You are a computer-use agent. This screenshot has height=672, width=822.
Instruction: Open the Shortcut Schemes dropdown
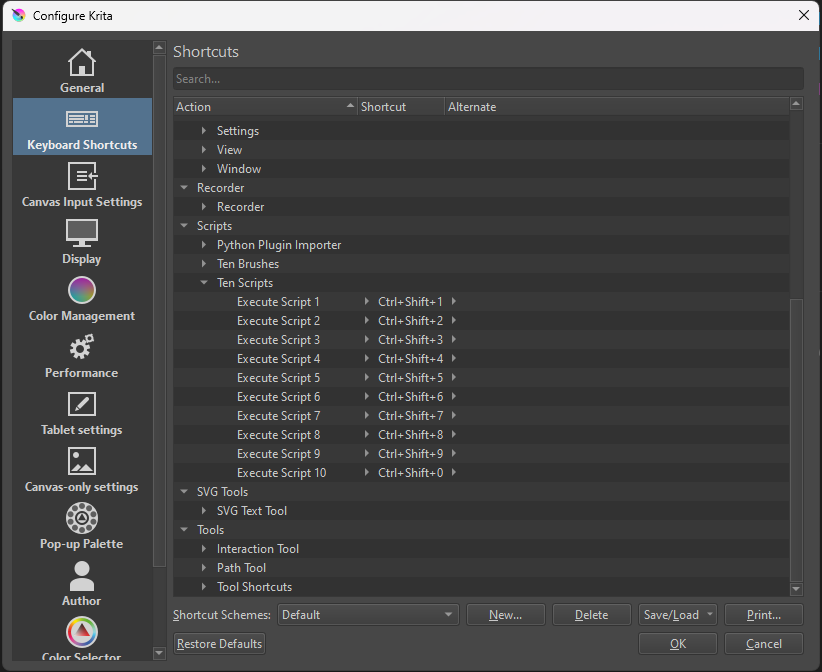[x=367, y=615]
